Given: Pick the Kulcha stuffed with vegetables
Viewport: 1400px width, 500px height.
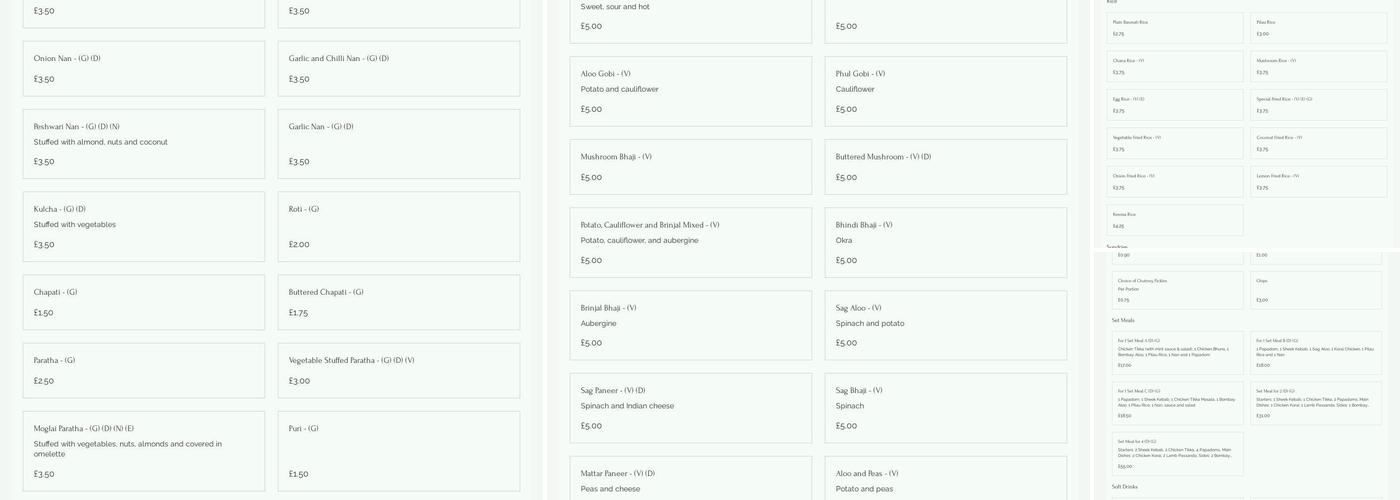Looking at the screenshot, I should point(143,226).
